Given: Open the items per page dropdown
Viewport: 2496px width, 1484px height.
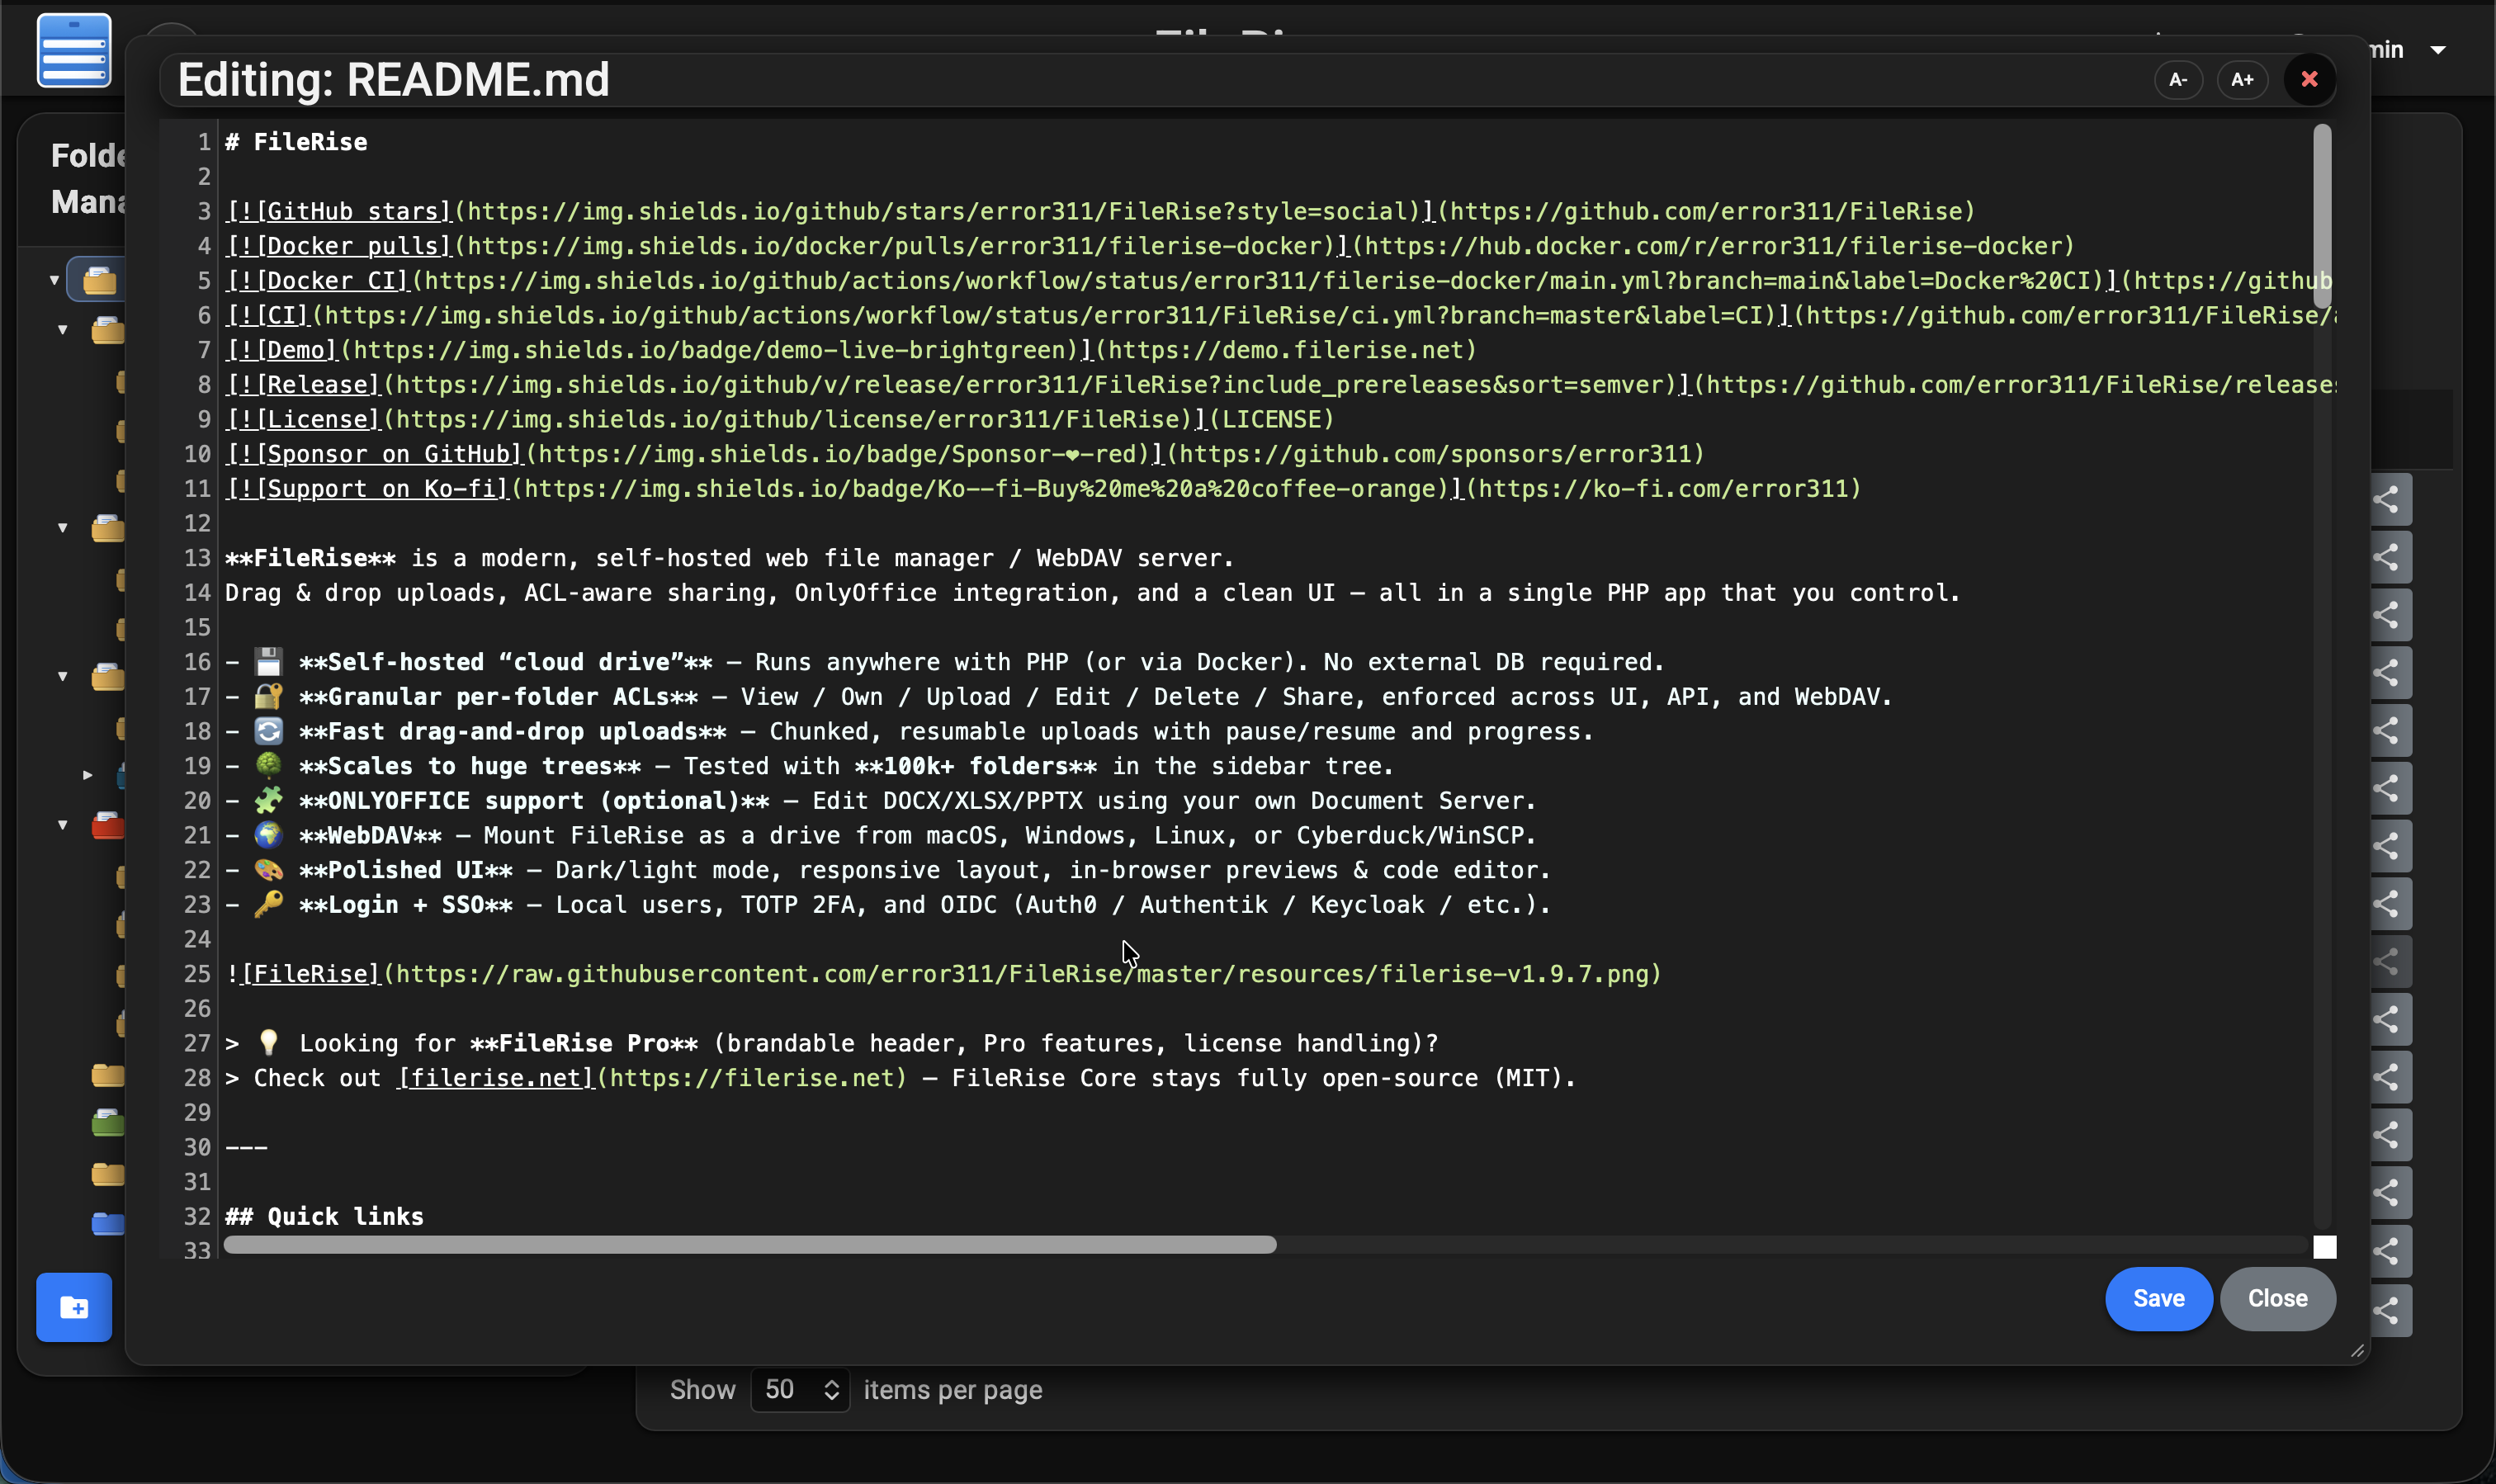Looking at the screenshot, I should point(799,1390).
